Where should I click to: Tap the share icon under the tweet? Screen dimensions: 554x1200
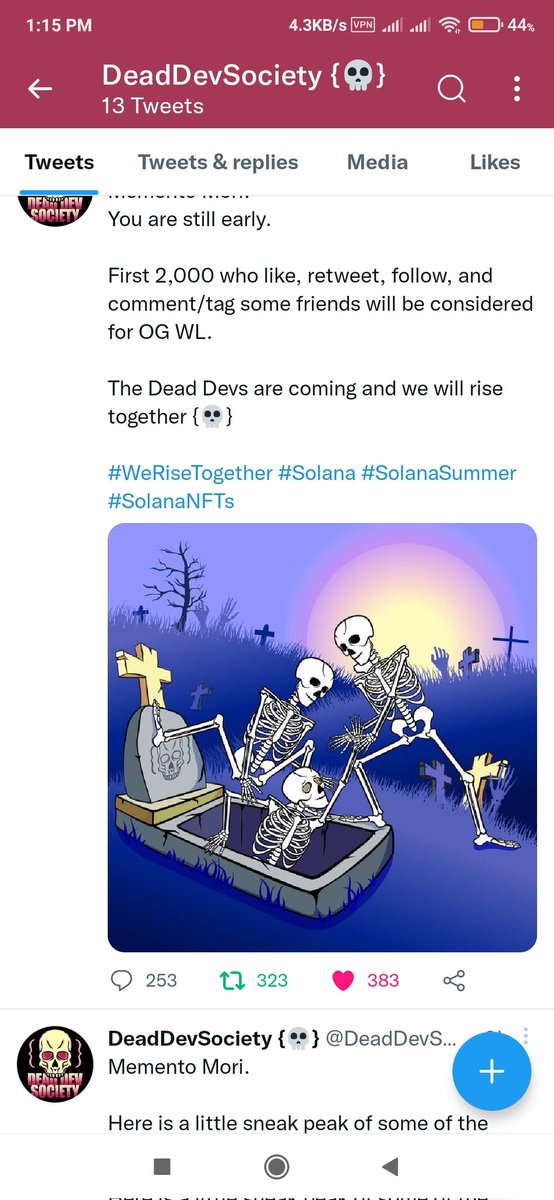(454, 980)
